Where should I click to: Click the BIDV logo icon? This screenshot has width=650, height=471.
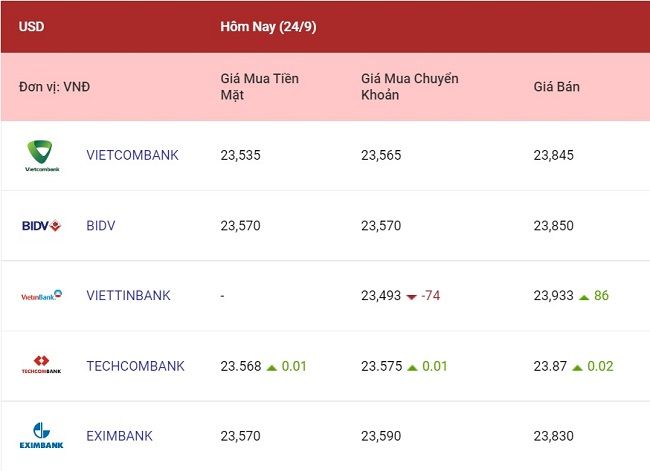41,226
